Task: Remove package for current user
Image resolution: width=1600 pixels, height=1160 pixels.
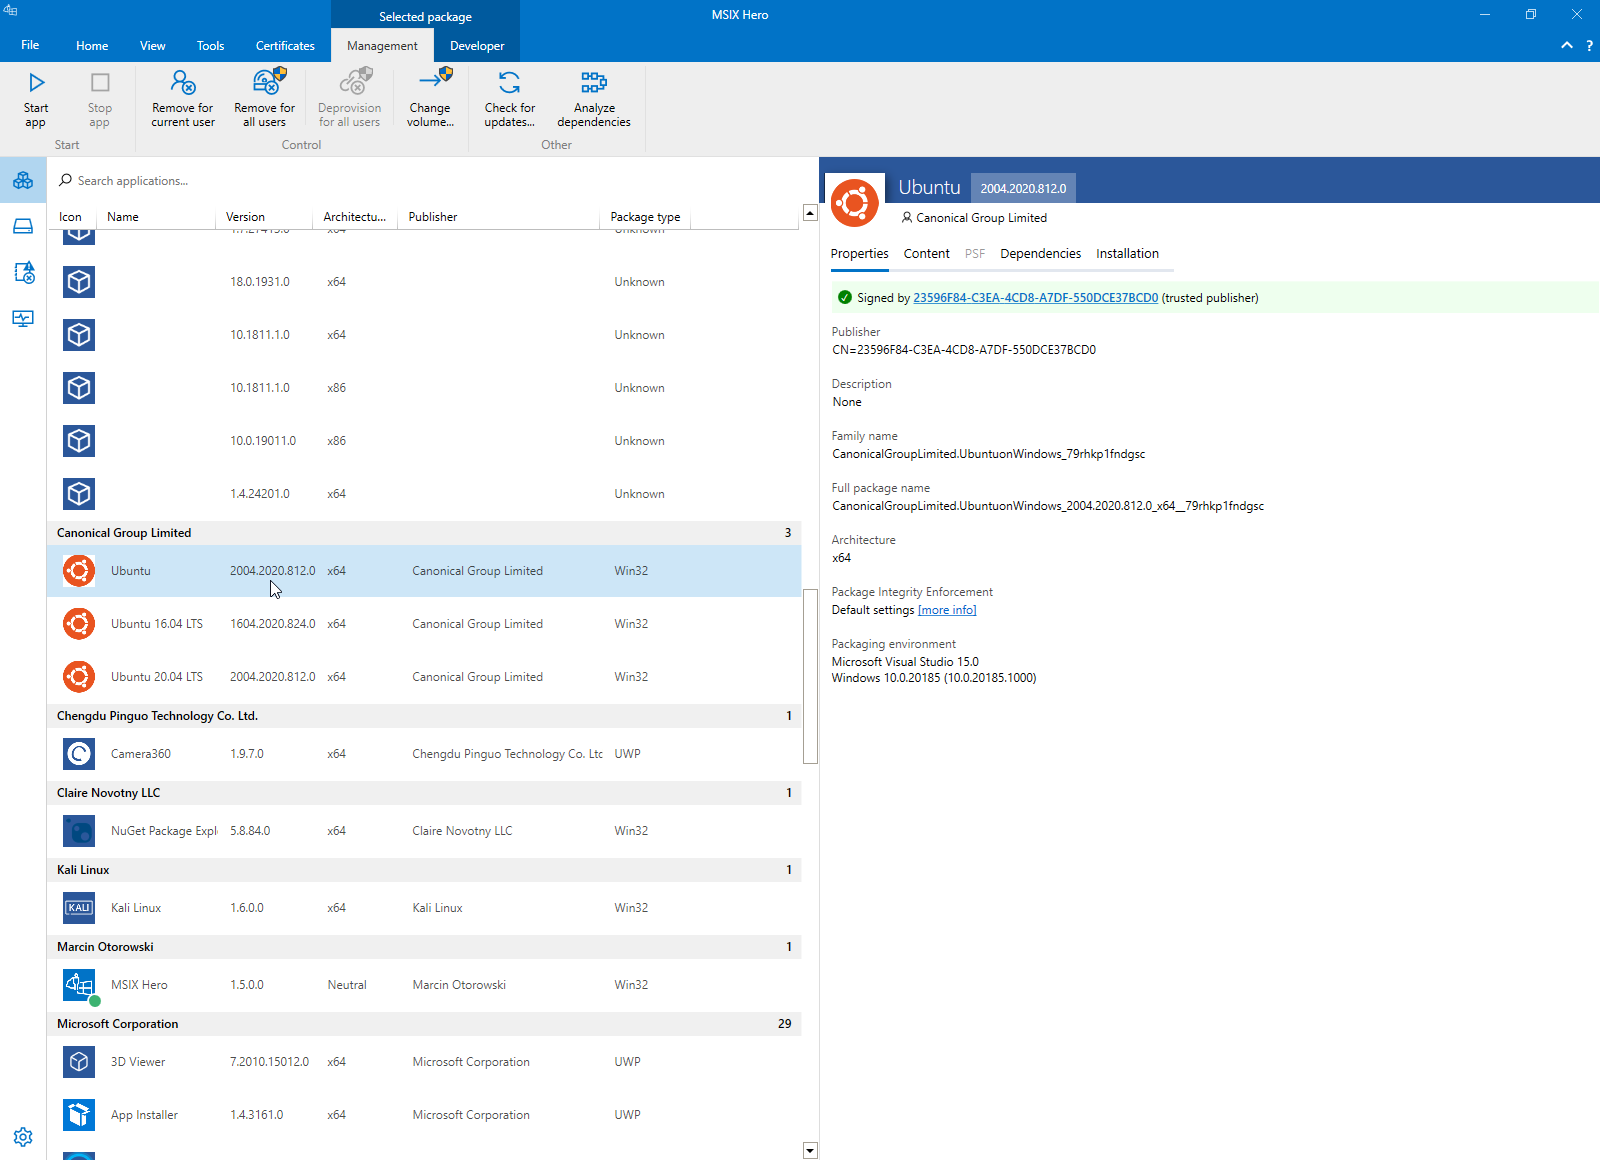Action: pyautogui.click(x=183, y=99)
